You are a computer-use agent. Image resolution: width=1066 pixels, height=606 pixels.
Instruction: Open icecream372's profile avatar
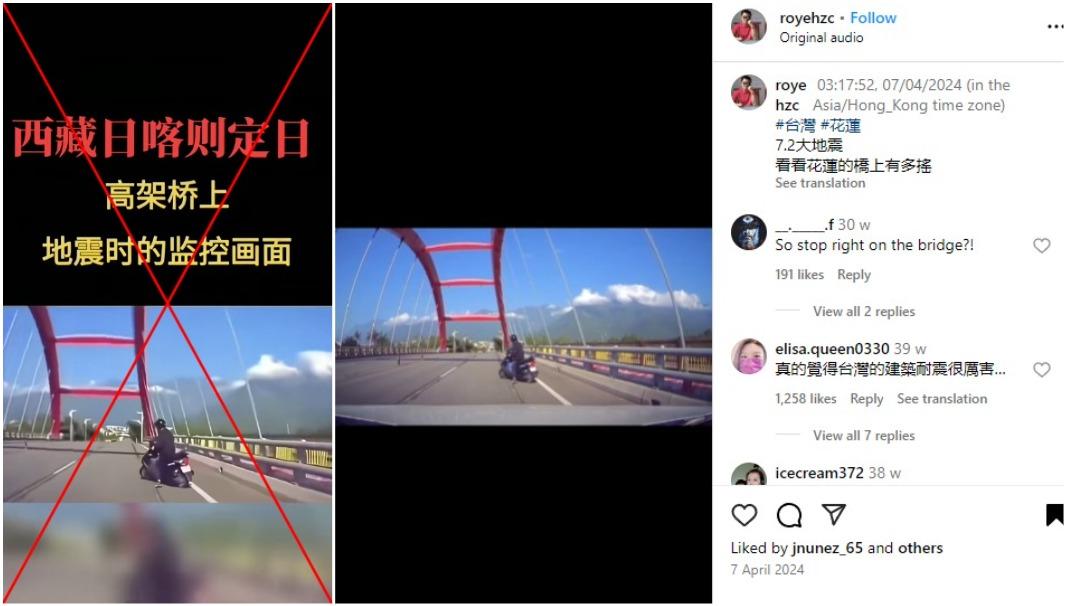click(x=749, y=474)
